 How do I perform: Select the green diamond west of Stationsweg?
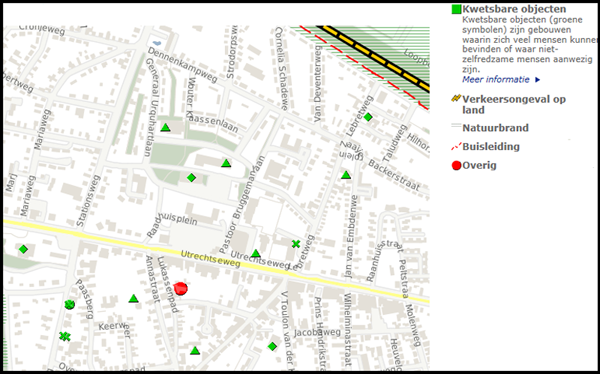23,250
